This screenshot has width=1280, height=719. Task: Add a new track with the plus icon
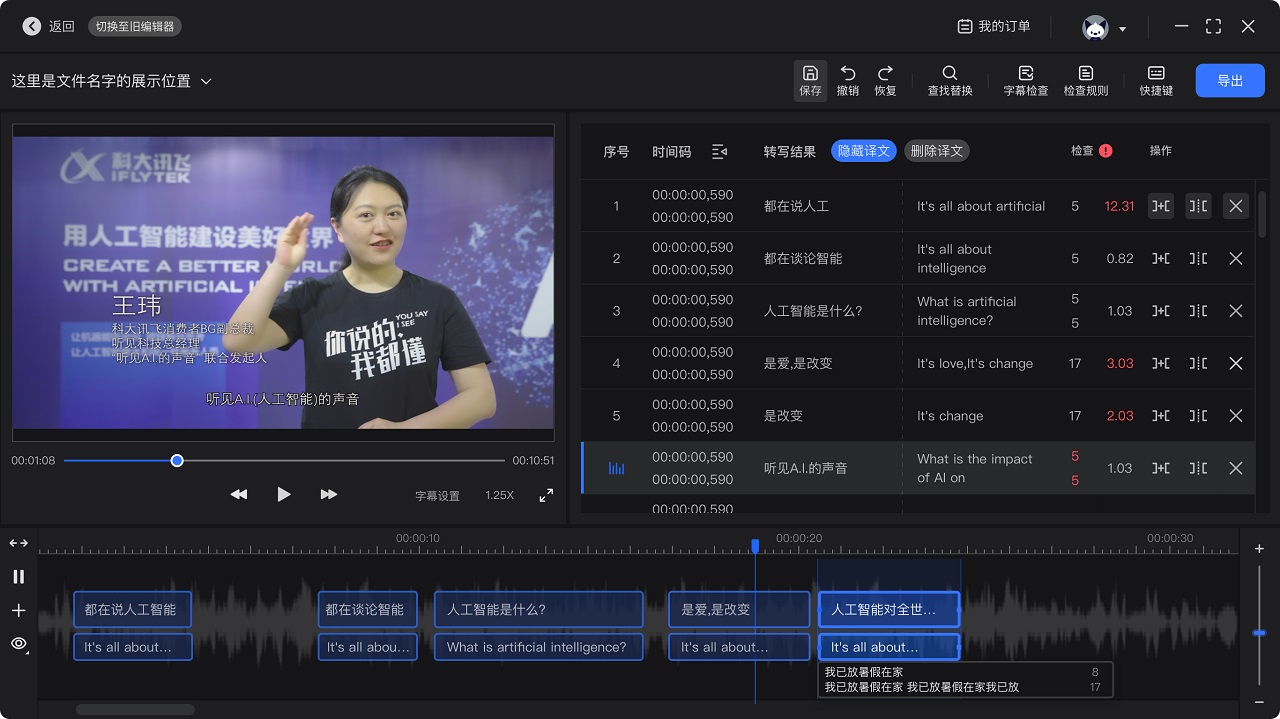click(18, 610)
